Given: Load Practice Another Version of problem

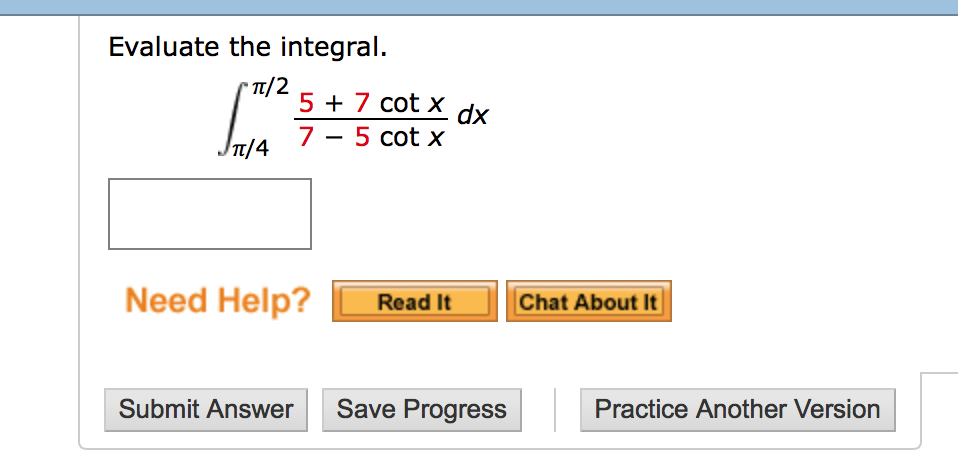Looking at the screenshot, I should click(737, 409).
